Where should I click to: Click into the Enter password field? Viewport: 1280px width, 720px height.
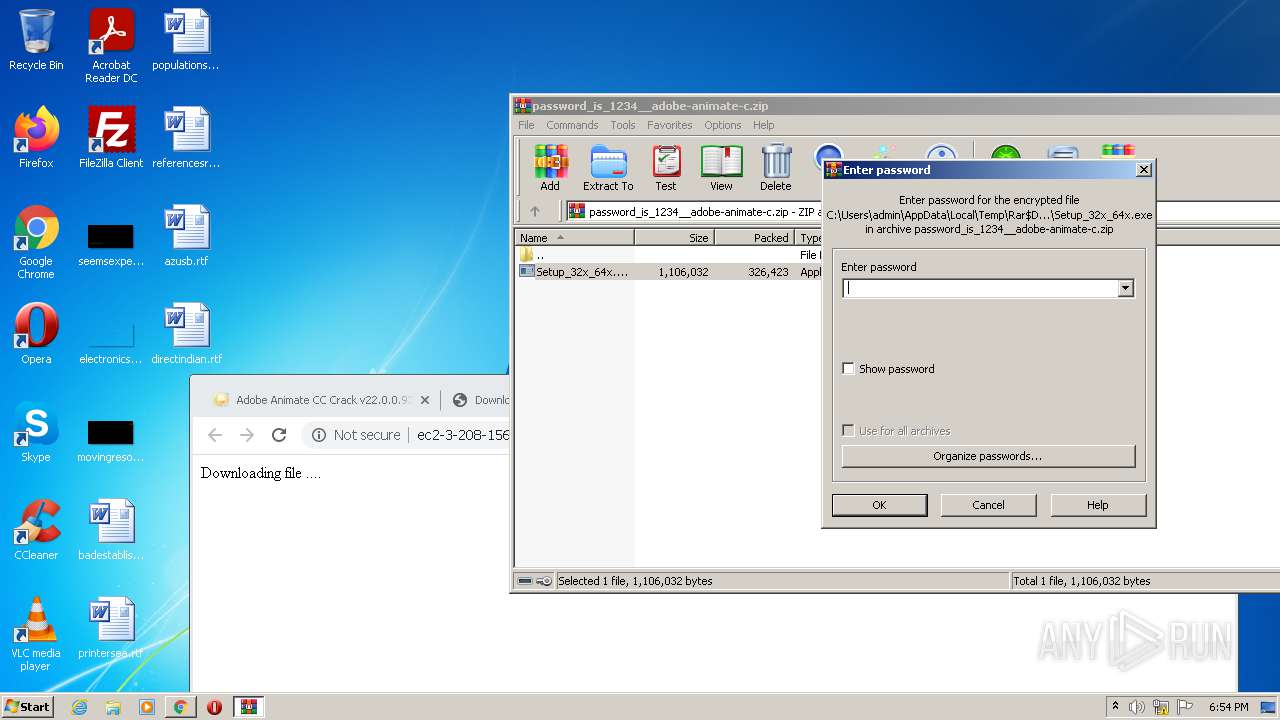coord(980,288)
